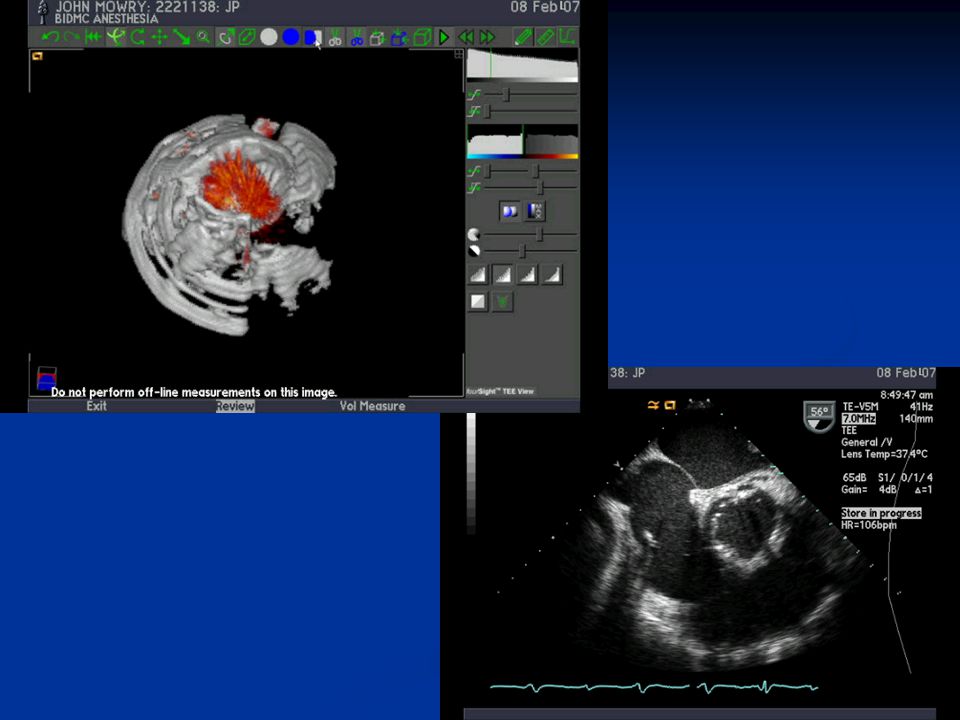
Task: Click the Exit button
Action: coord(96,406)
